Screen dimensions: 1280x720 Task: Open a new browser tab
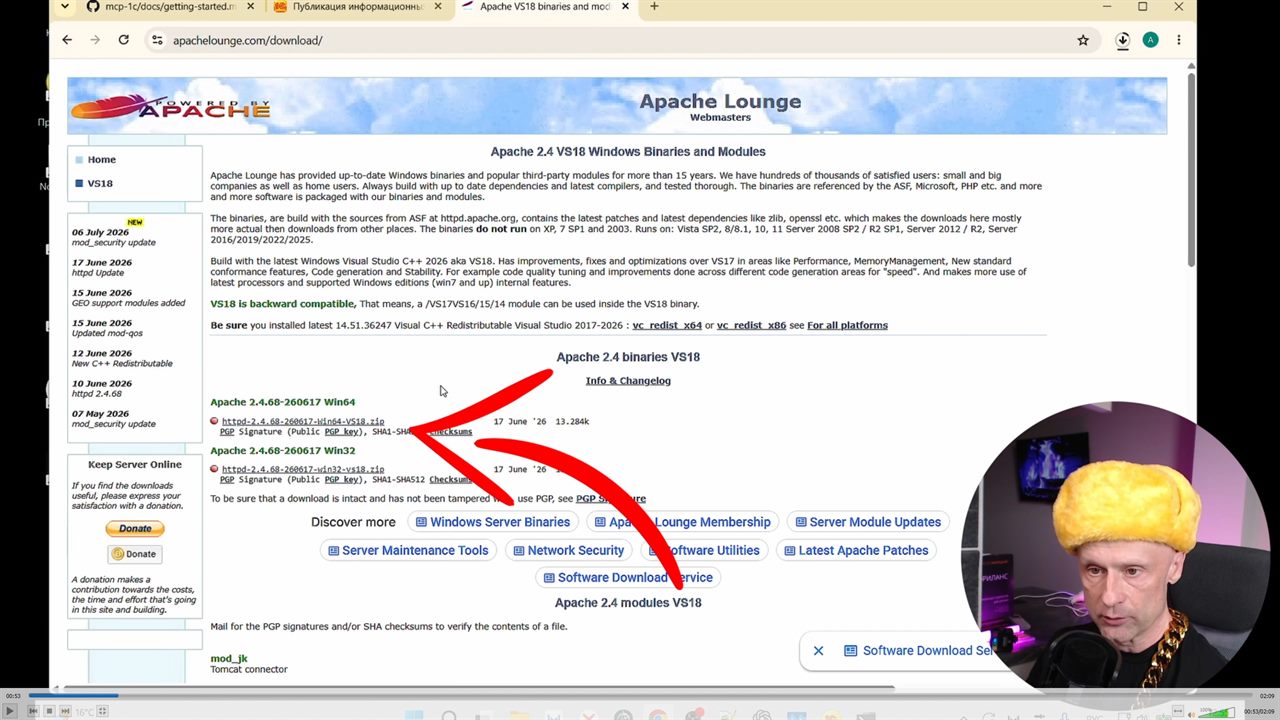(654, 7)
